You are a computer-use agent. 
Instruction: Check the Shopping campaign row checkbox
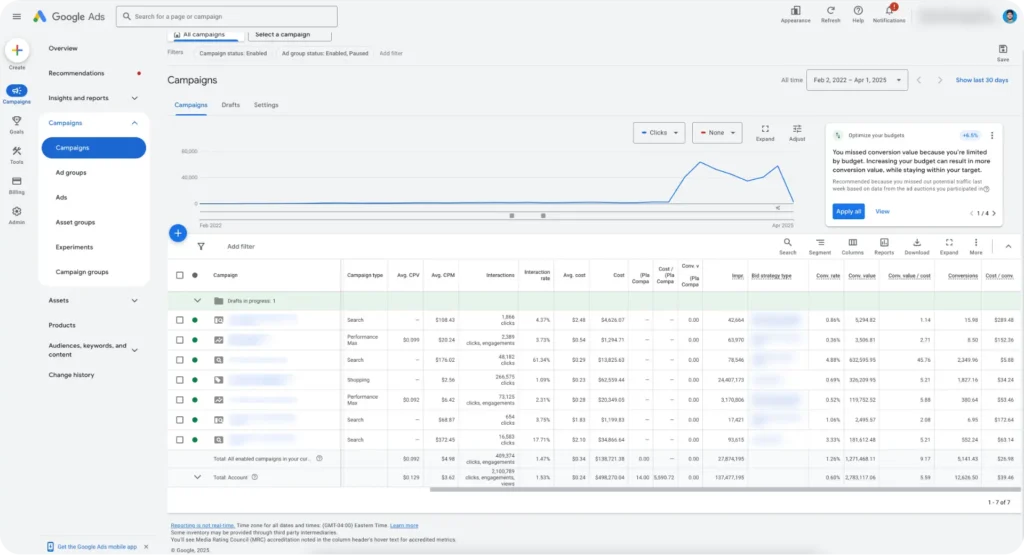point(180,380)
